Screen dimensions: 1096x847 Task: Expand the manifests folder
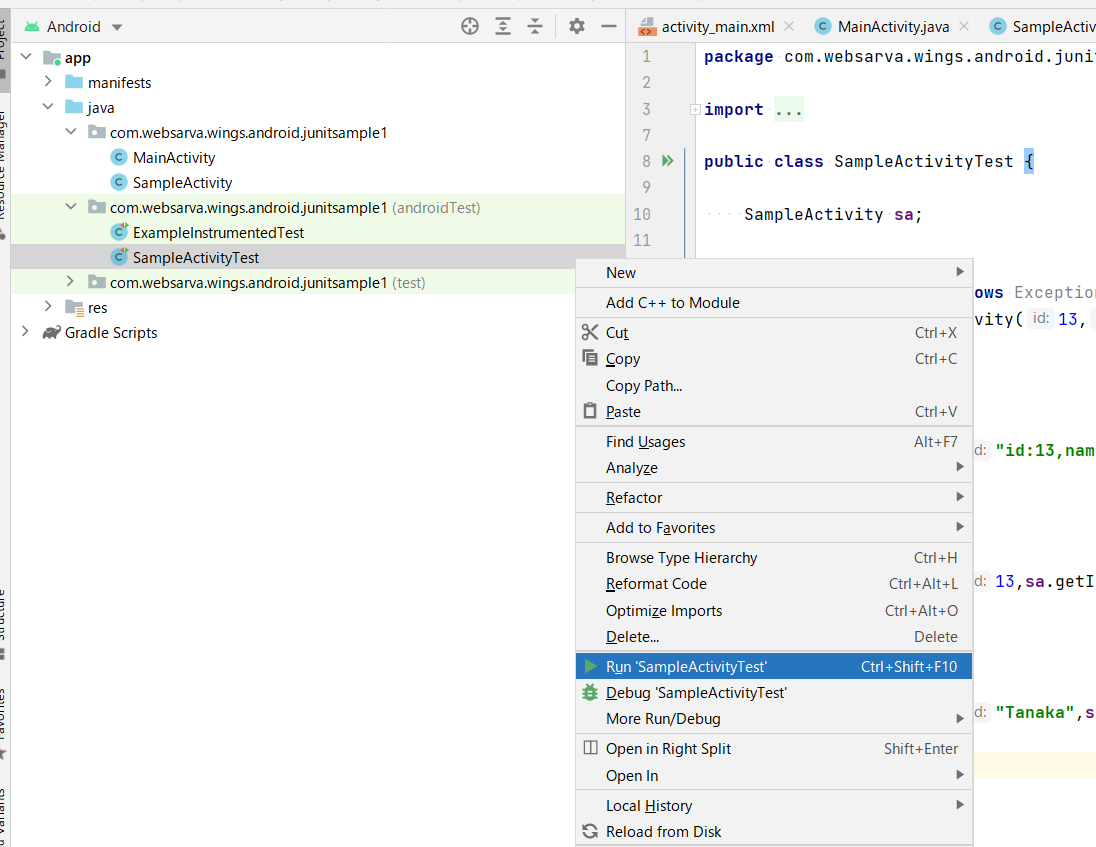(47, 82)
